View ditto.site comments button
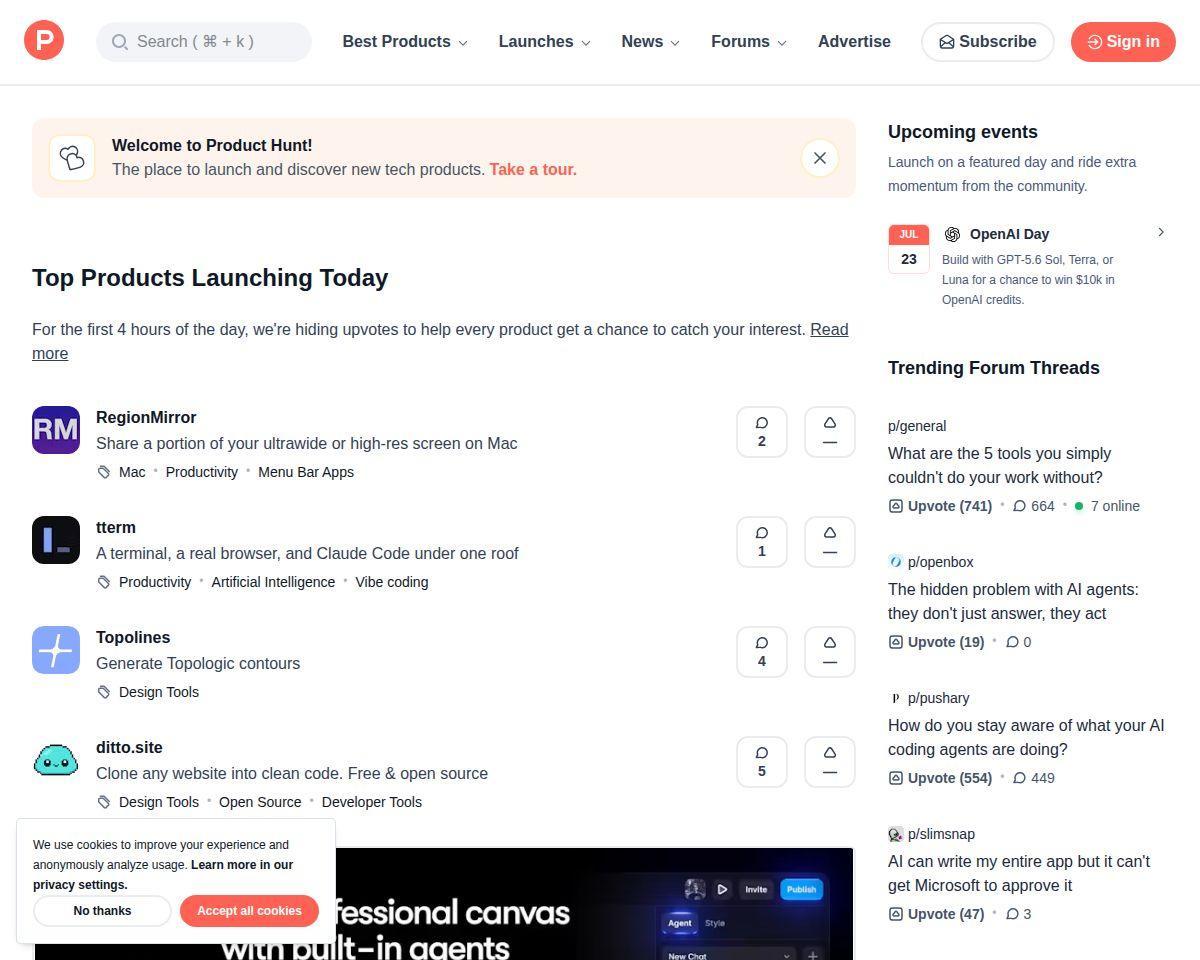This screenshot has height=960, width=1200. point(762,762)
